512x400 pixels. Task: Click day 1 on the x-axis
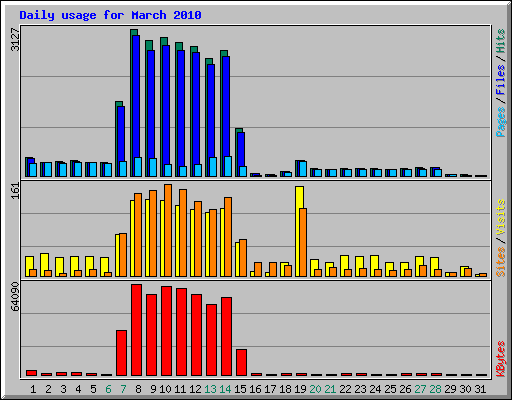click(x=33, y=389)
